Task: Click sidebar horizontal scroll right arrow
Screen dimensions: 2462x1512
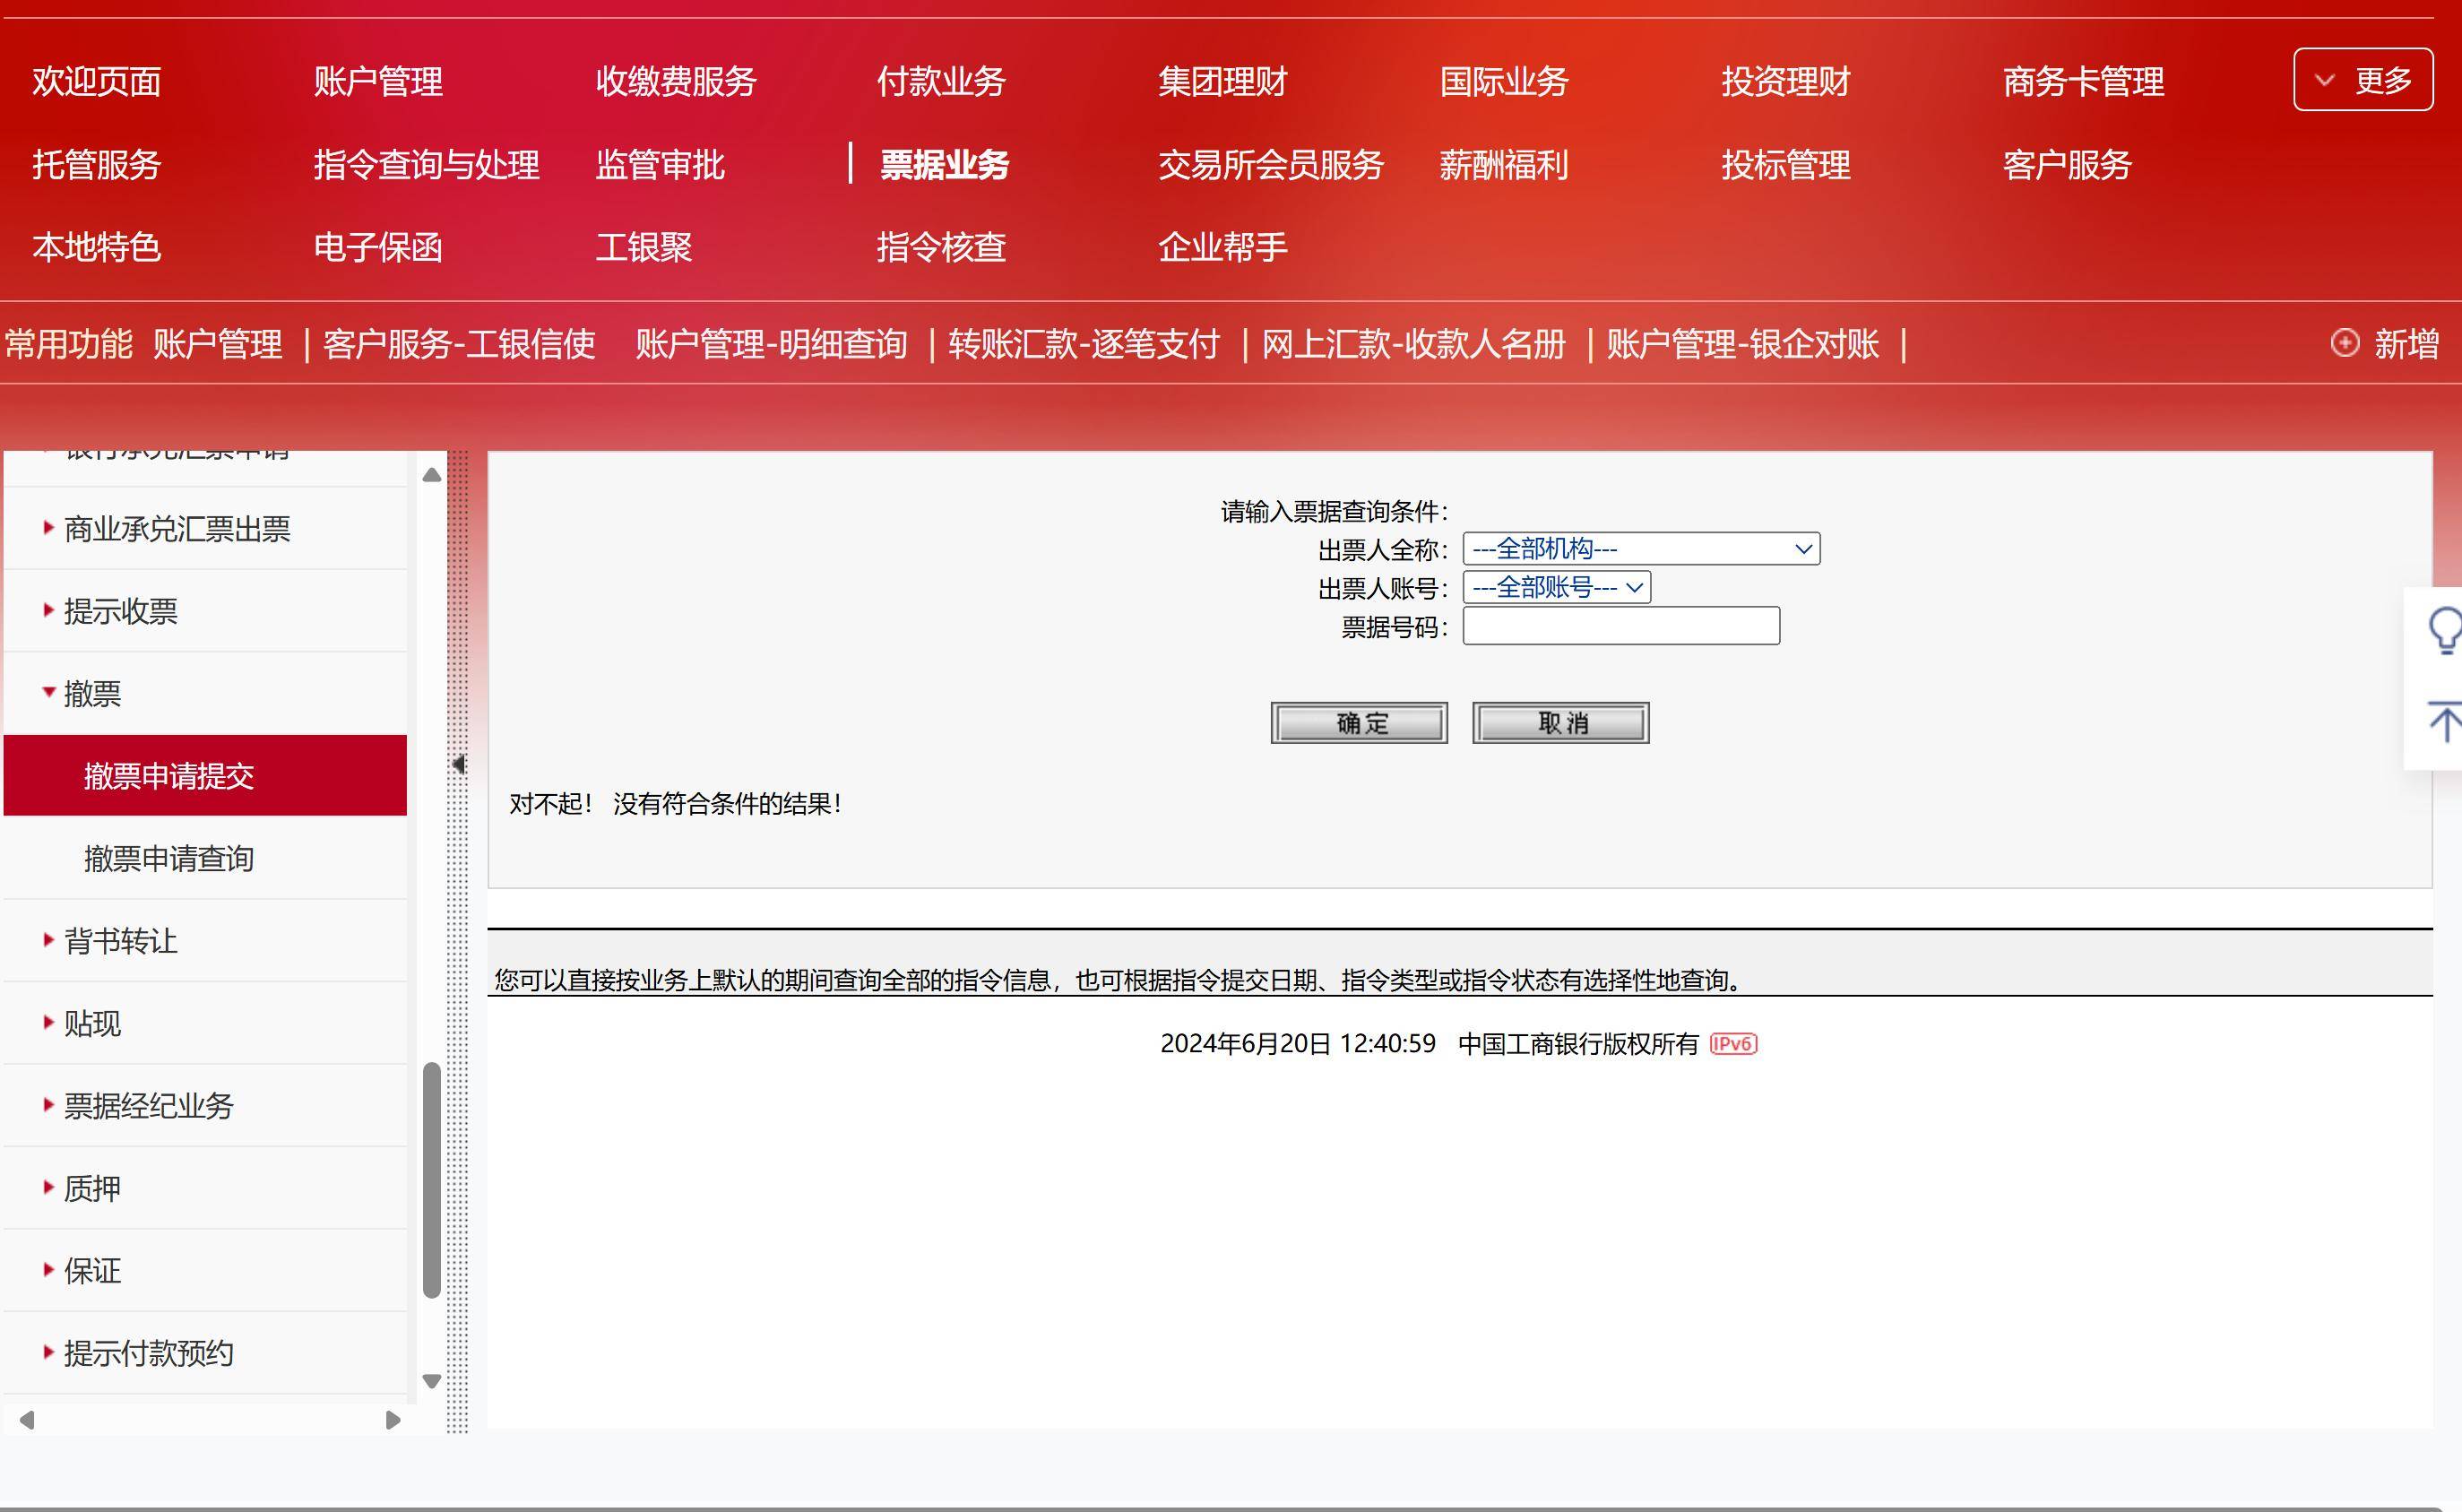Action: pos(393,1420)
